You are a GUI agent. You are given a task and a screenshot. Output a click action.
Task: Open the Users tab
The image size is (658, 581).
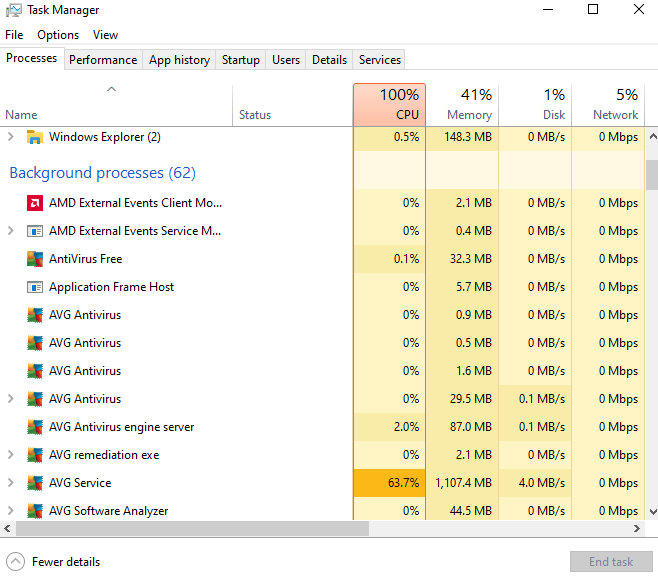pos(286,60)
